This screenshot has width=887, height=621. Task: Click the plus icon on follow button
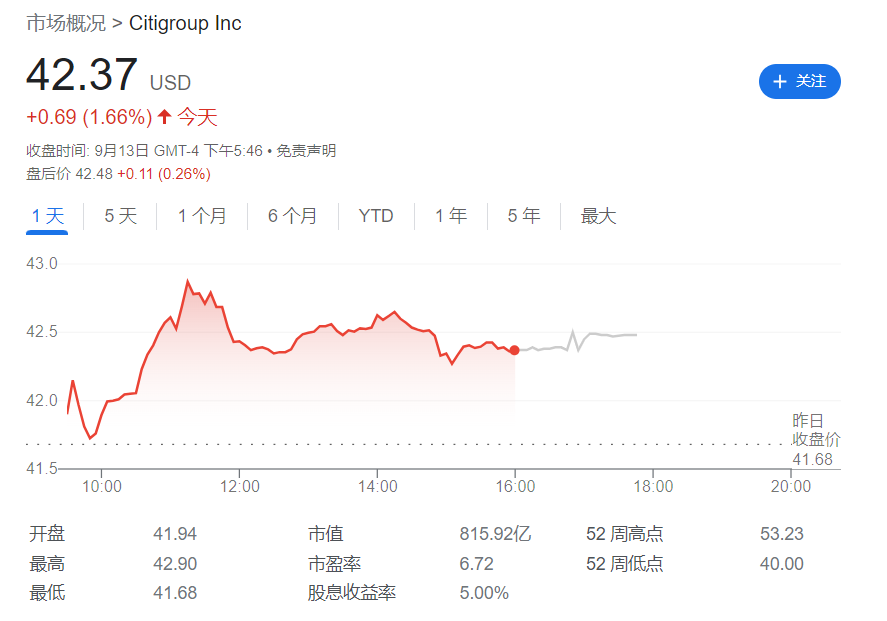click(780, 82)
